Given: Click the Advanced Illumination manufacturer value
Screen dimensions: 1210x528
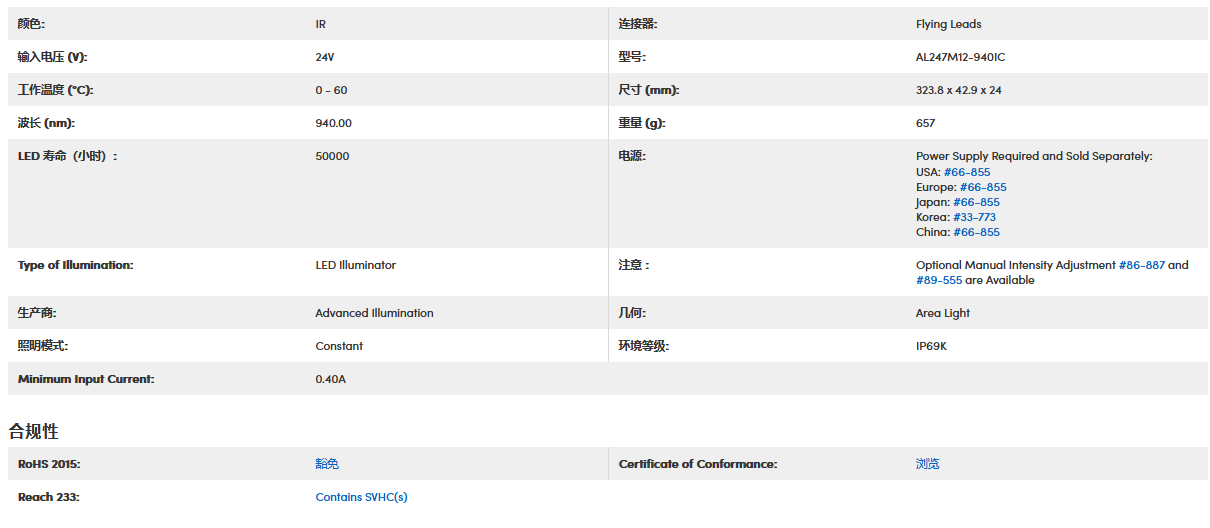Looking at the screenshot, I should click(x=374, y=313).
